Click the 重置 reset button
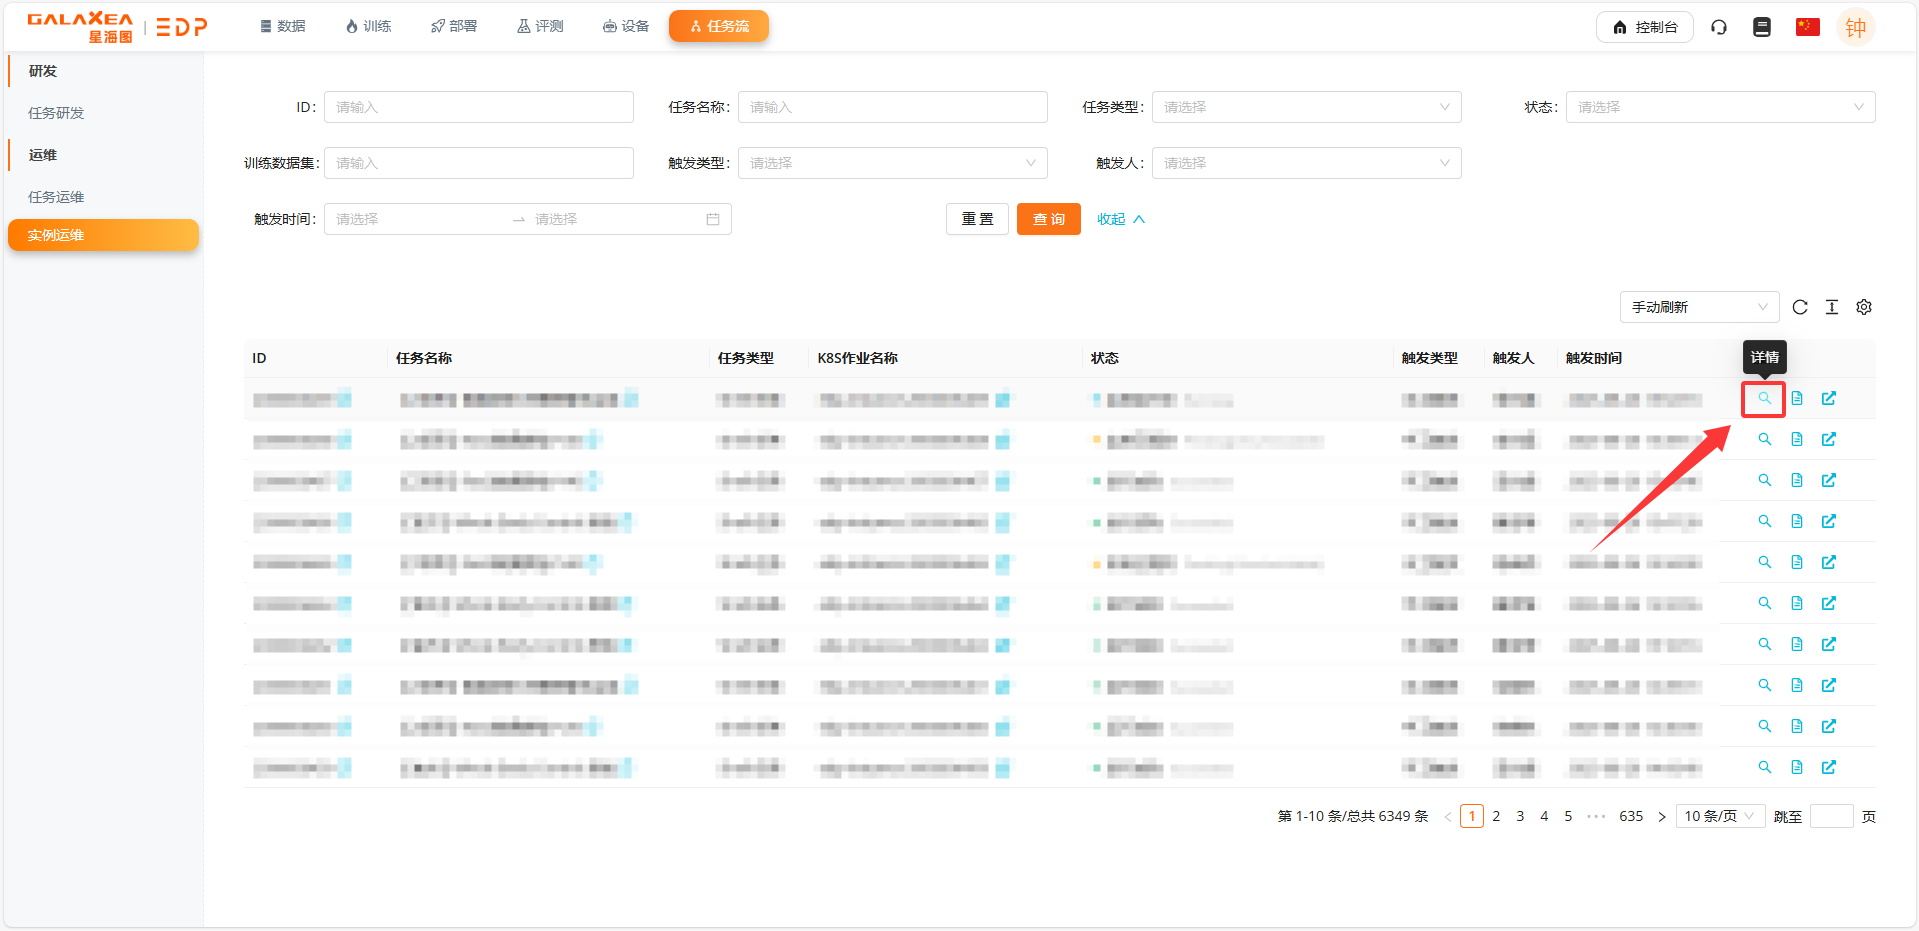Image resolution: width=1919 pixels, height=931 pixels. [x=977, y=220]
